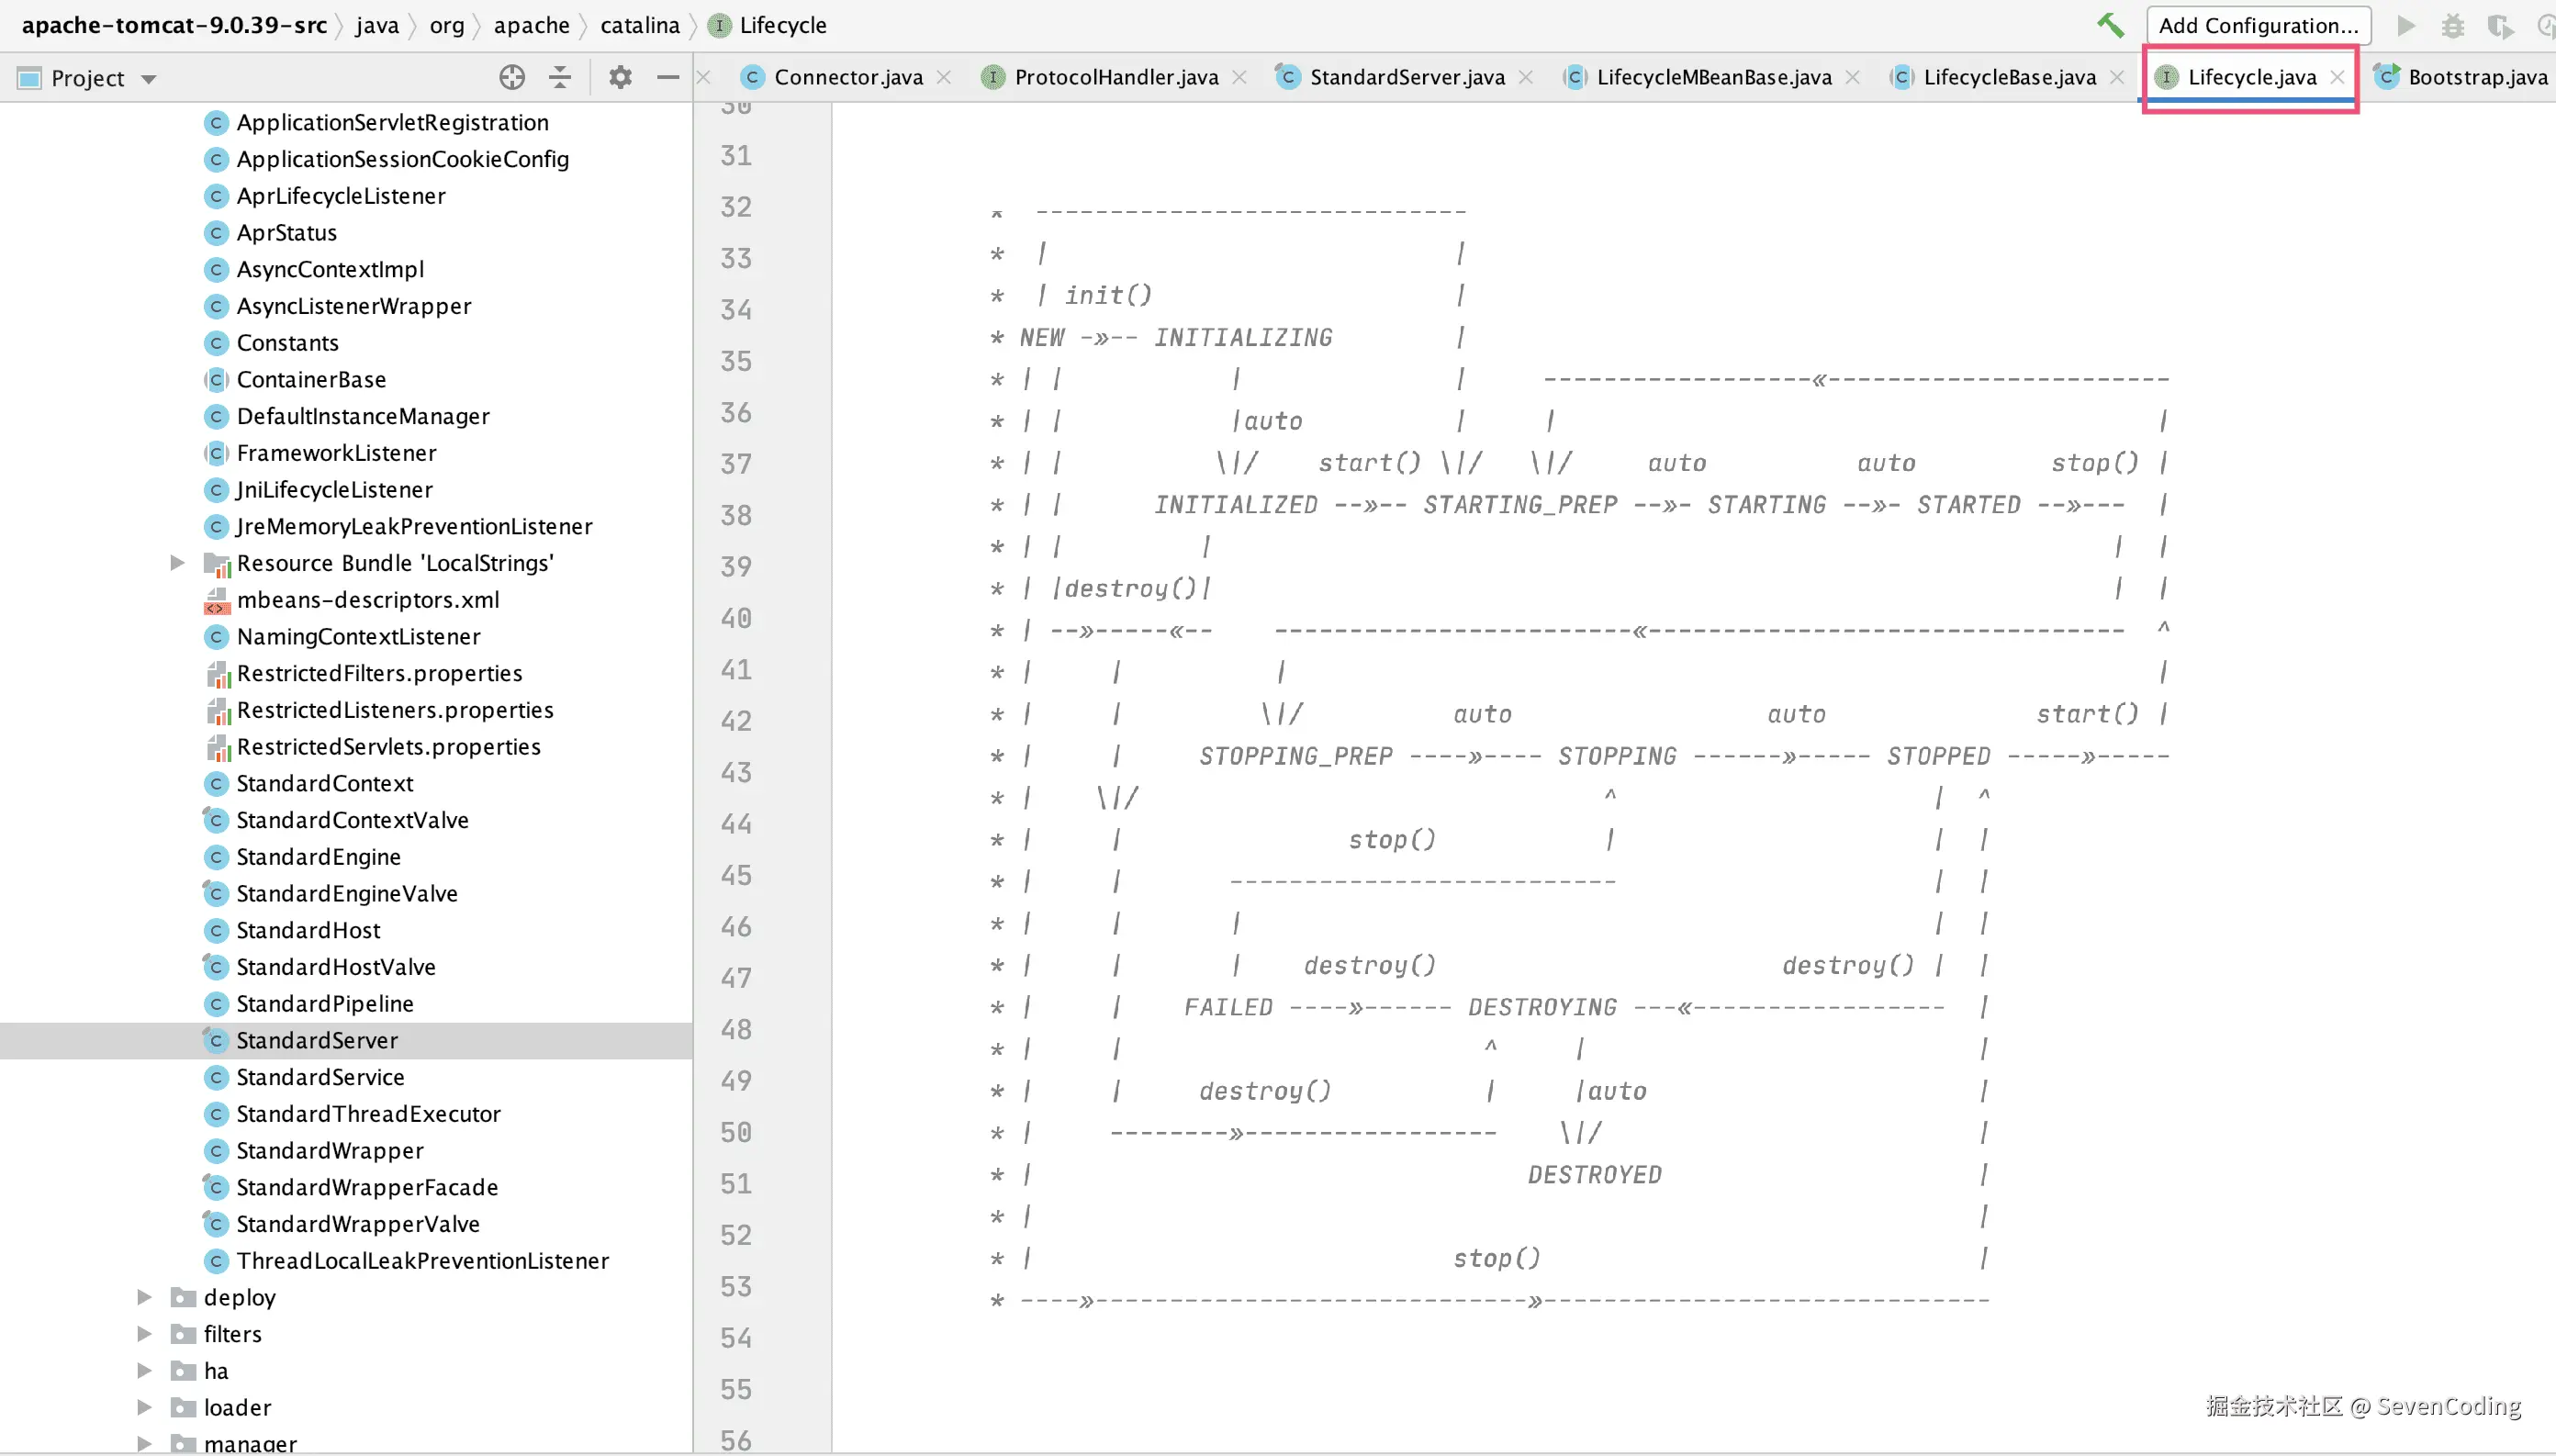Select StandardService in project tree
This screenshot has width=2556, height=1456.
[320, 1077]
